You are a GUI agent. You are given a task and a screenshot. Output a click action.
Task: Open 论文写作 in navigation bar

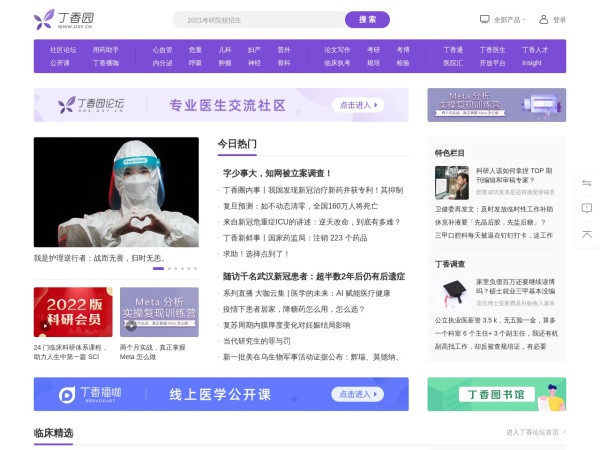[x=337, y=50]
